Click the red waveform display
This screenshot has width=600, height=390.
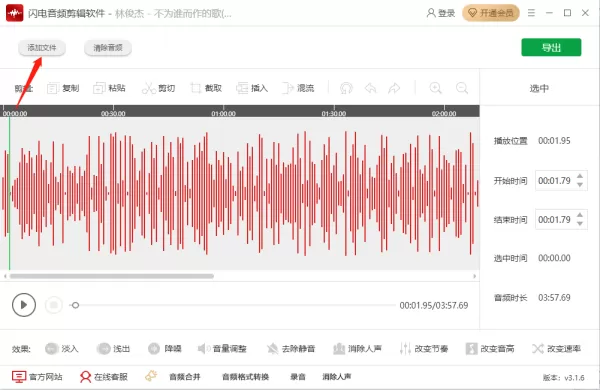(x=240, y=193)
